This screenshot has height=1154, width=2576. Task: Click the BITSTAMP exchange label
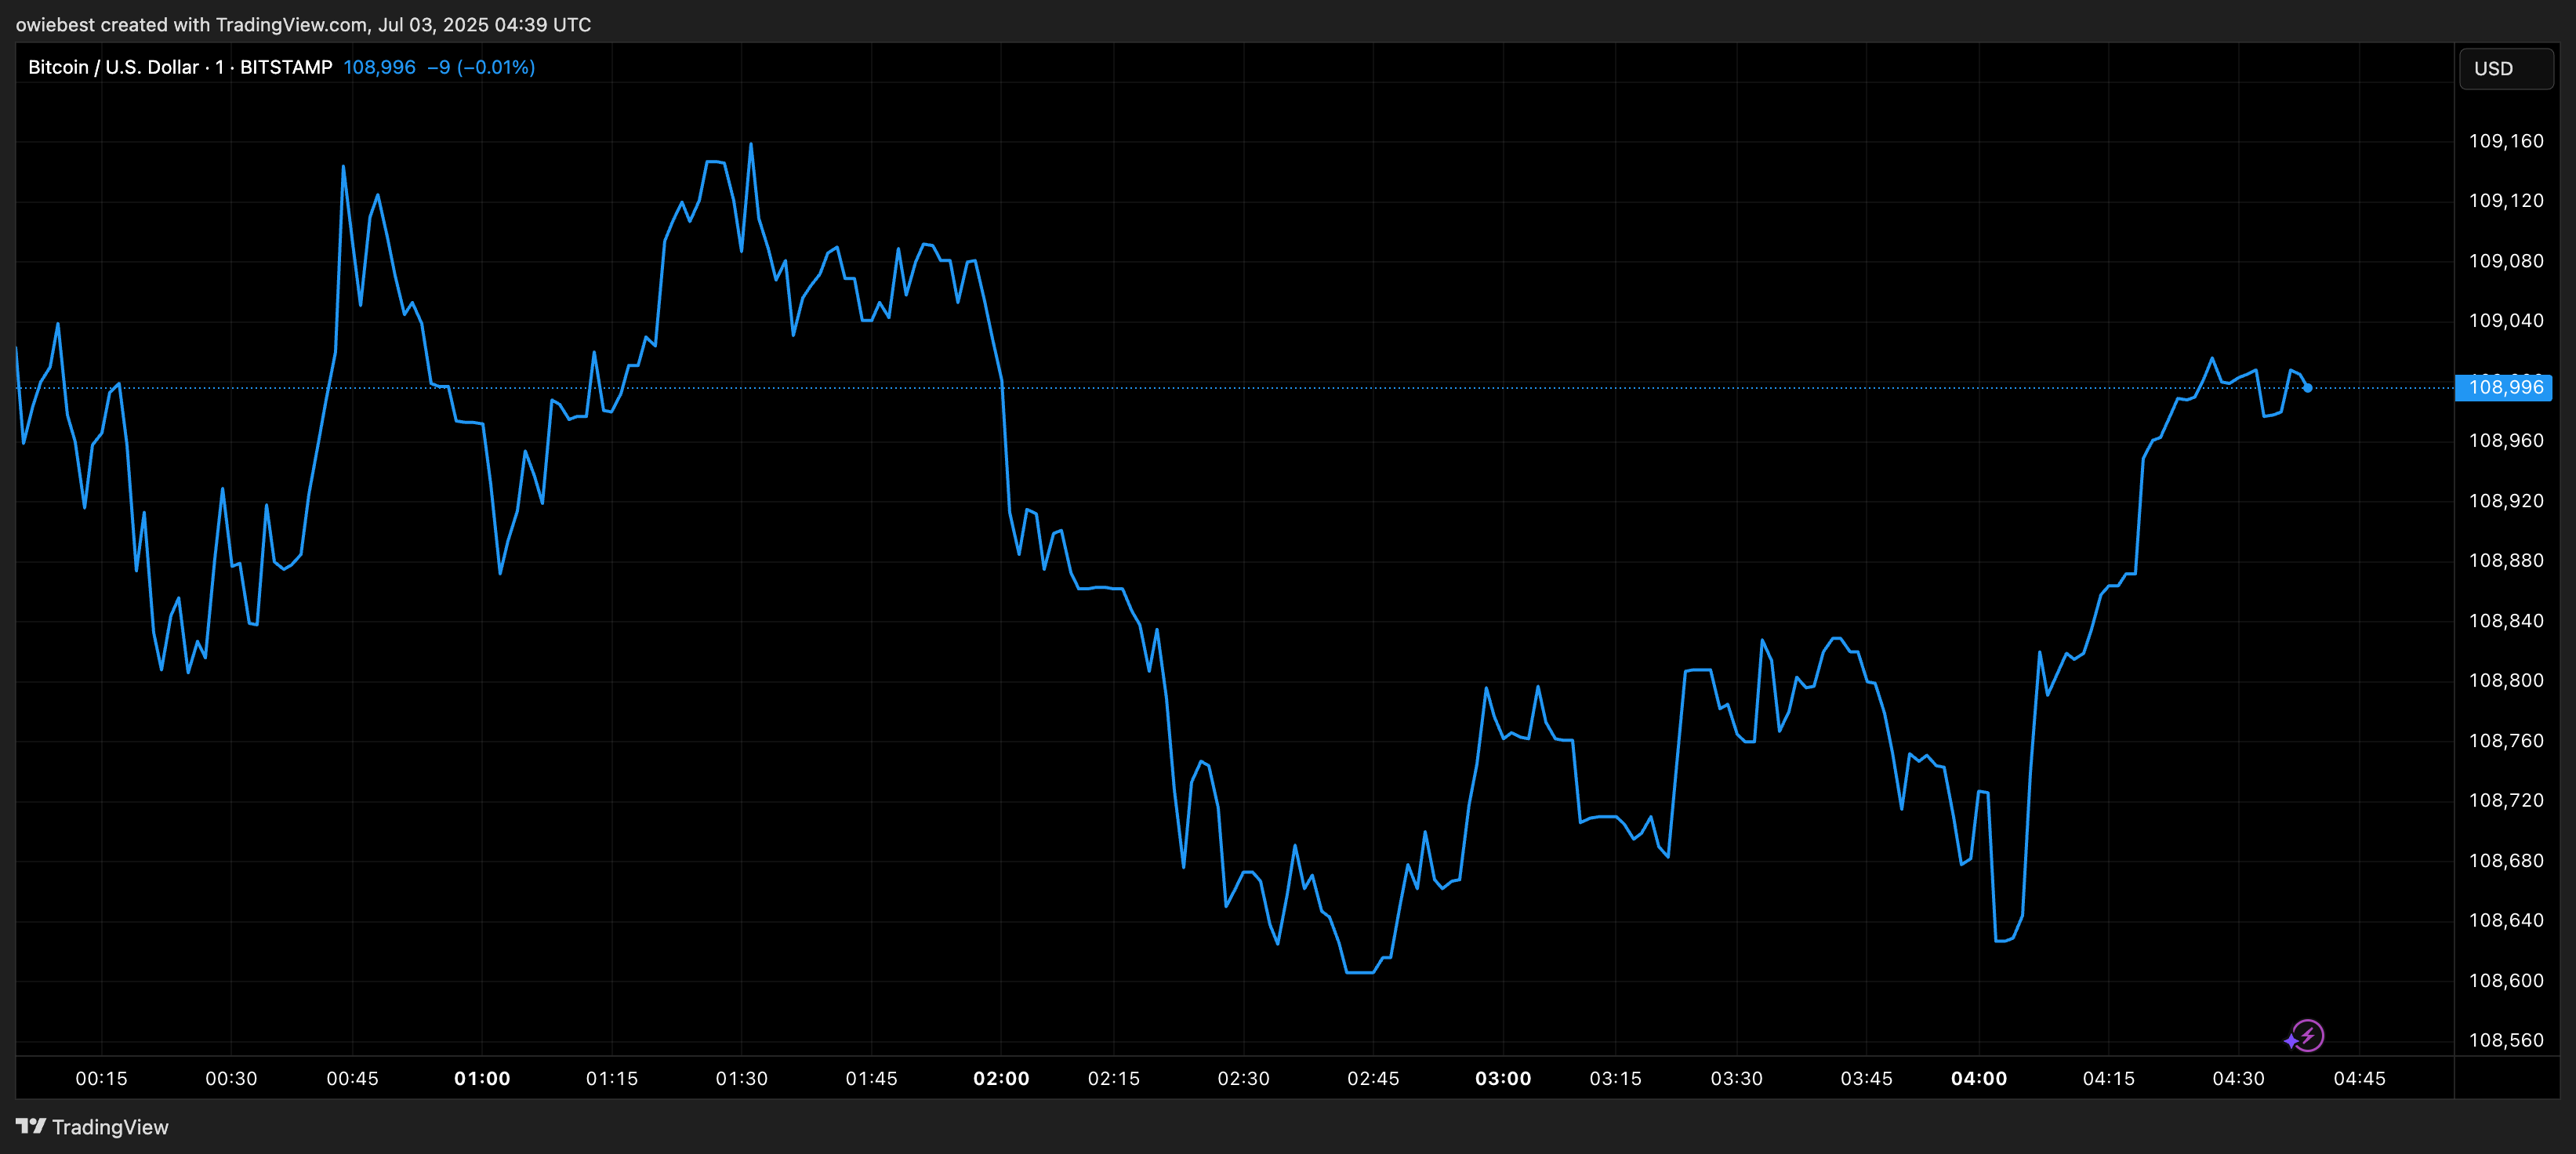pos(285,67)
